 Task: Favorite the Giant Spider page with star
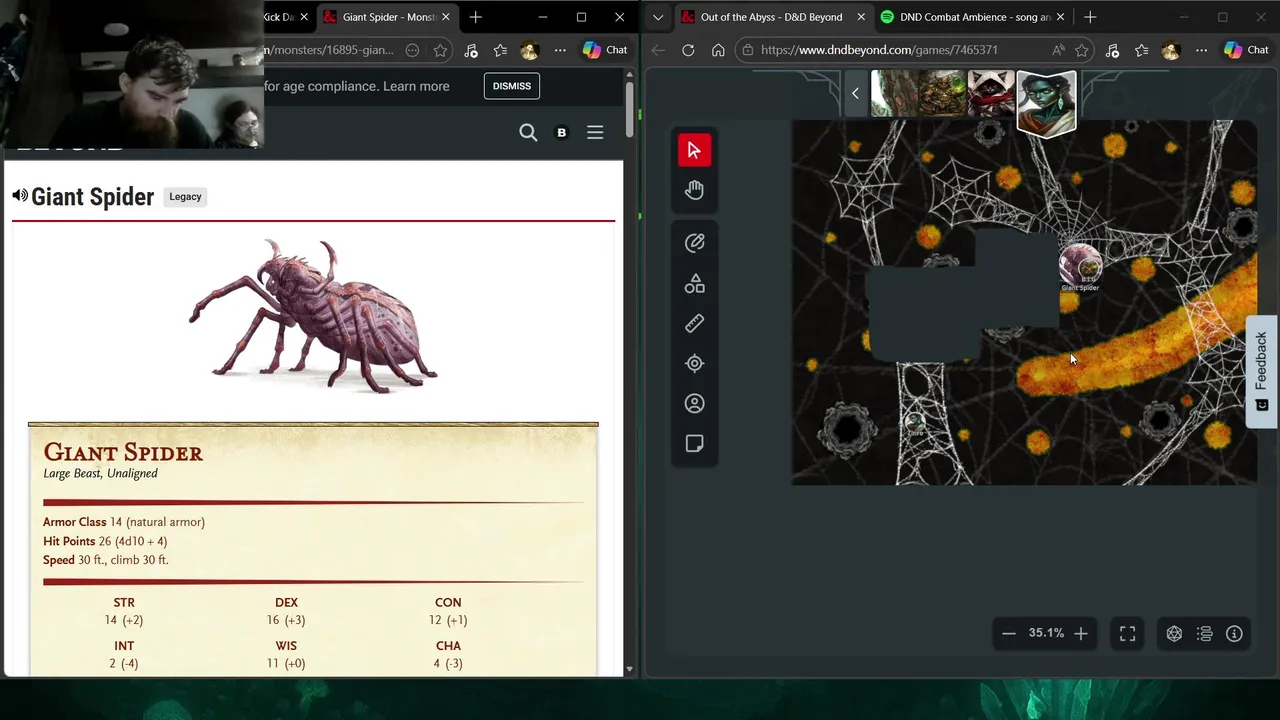tap(440, 50)
